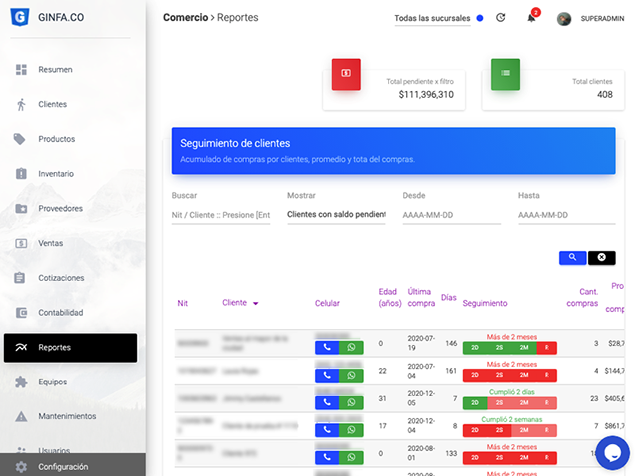Screen dimensions: 635x476
Task: Click the GINFA.CO logo icon
Action: (18, 18)
